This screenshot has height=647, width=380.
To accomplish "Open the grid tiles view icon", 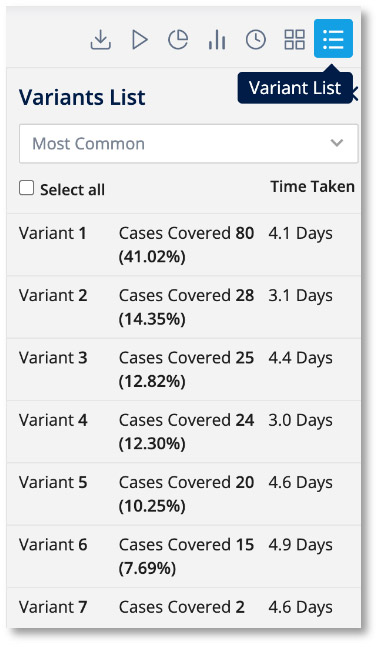I will [295, 40].
